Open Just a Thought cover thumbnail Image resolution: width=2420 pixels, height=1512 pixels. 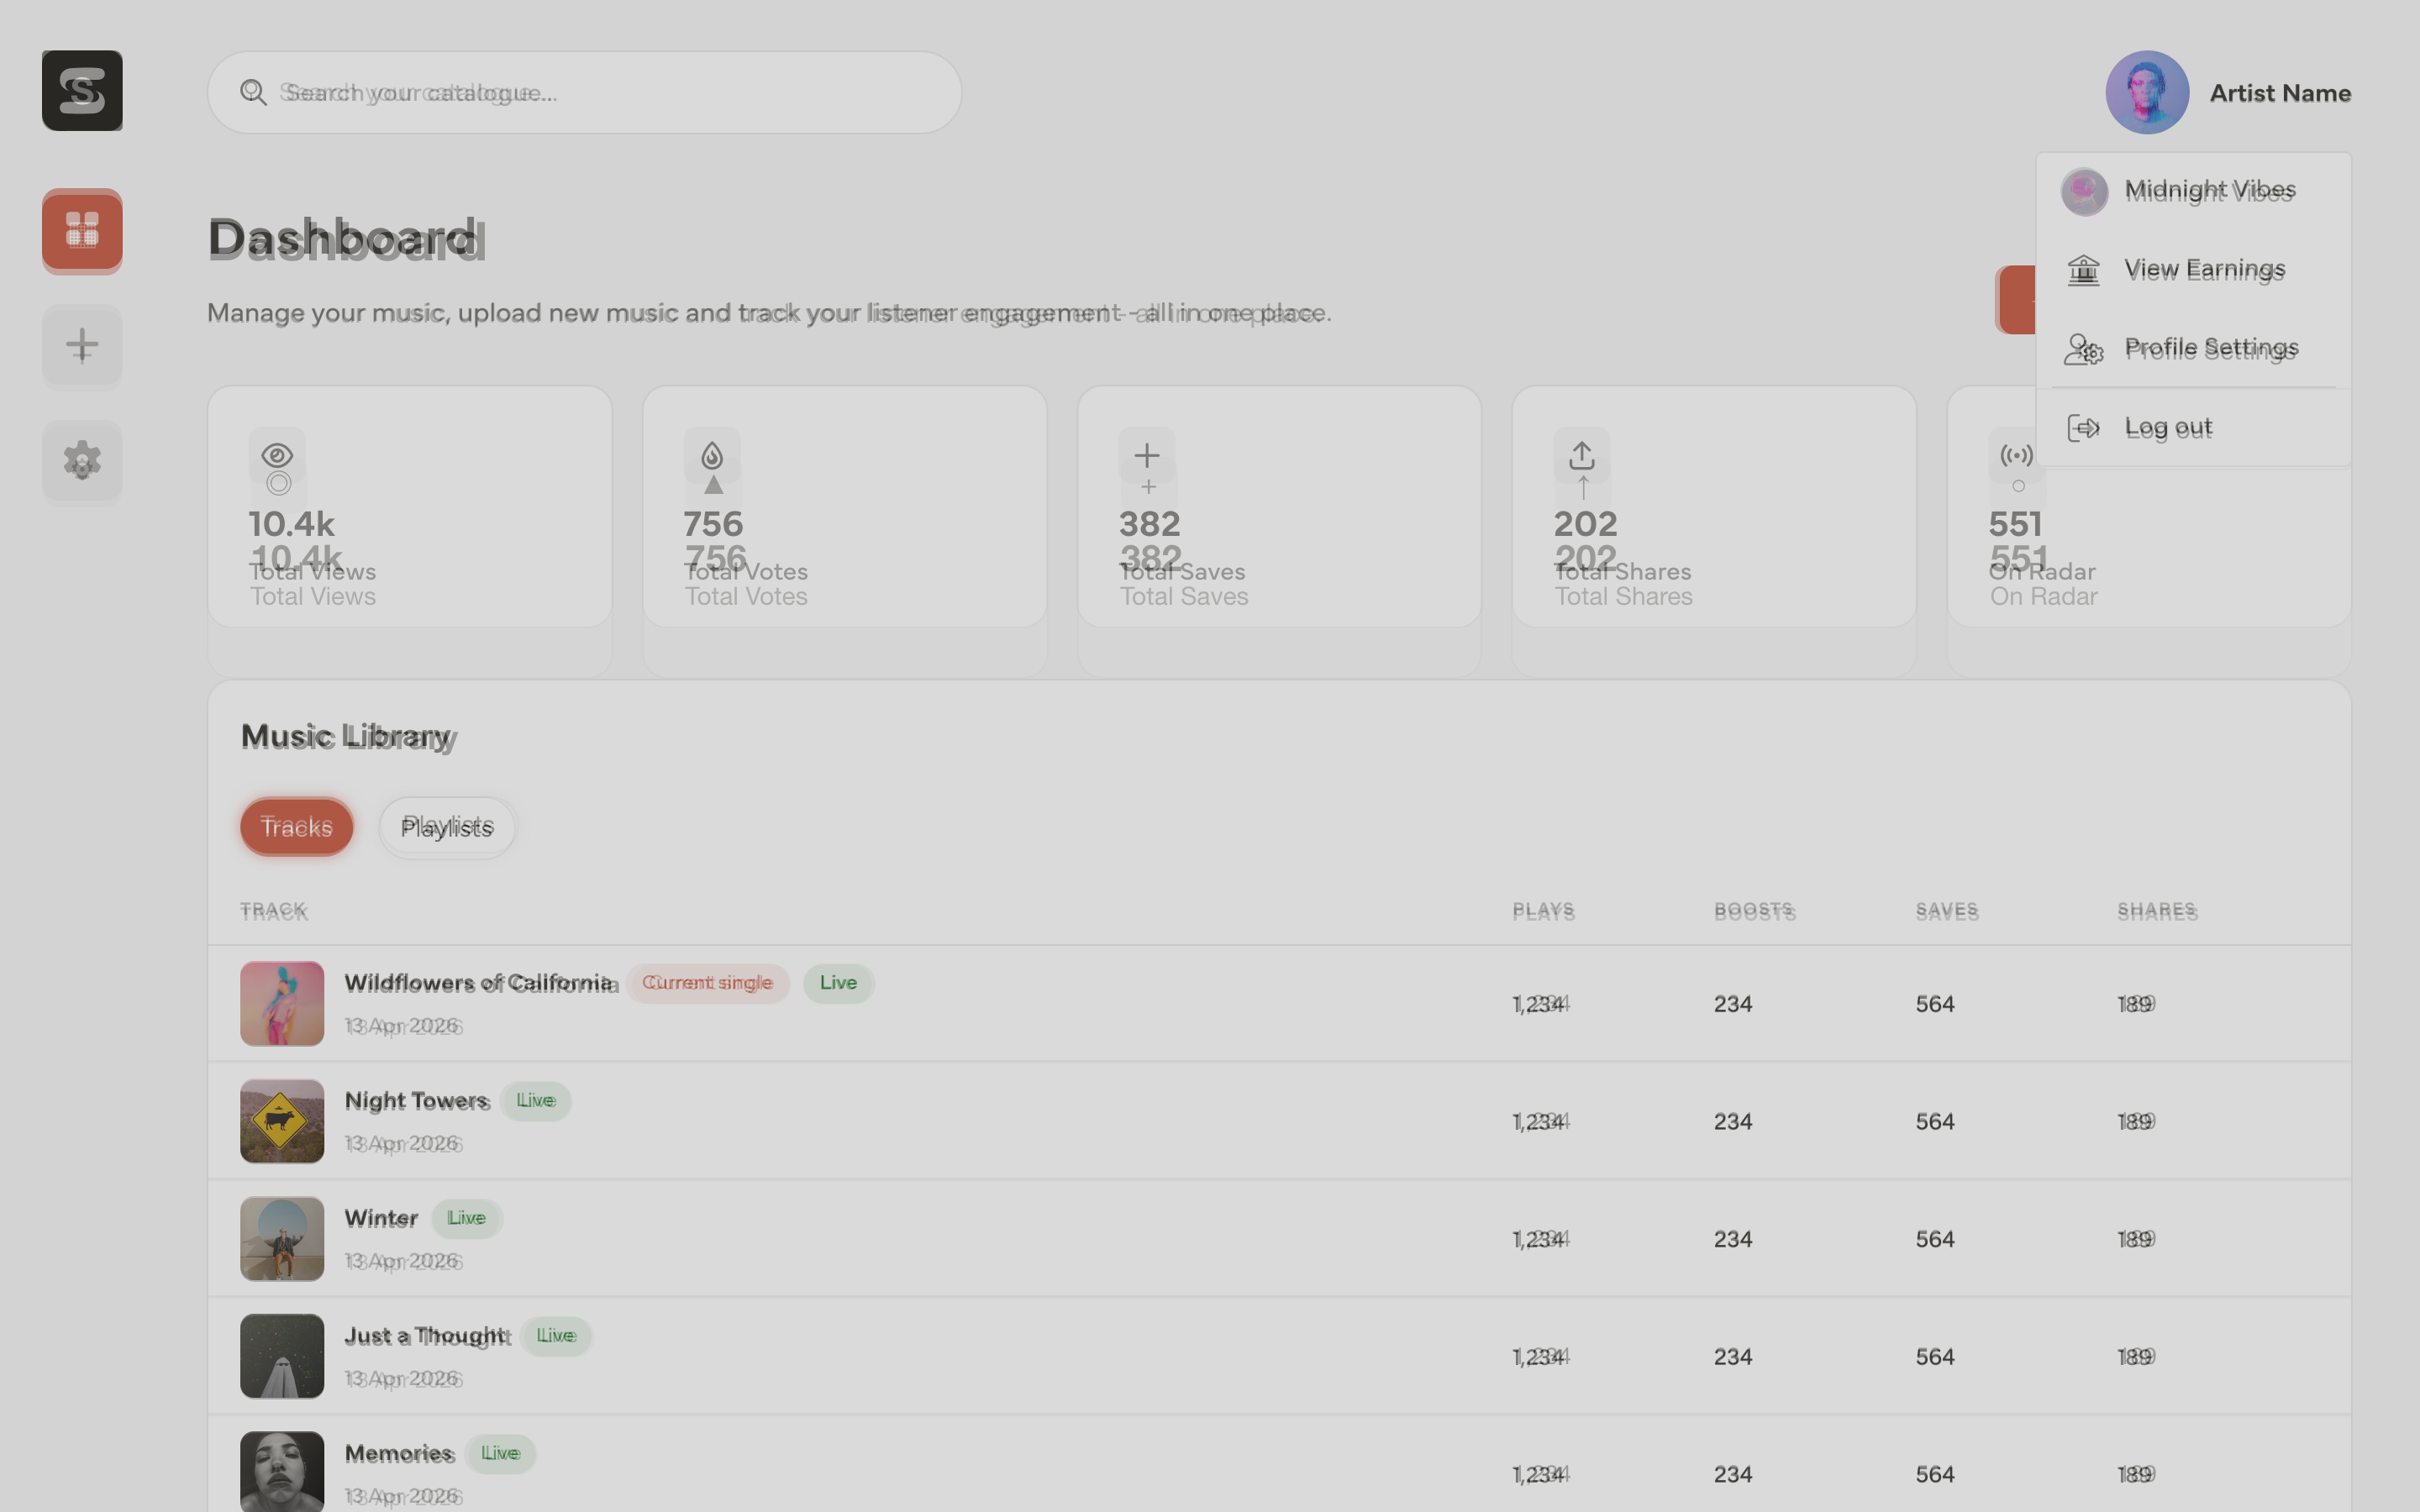[282, 1356]
